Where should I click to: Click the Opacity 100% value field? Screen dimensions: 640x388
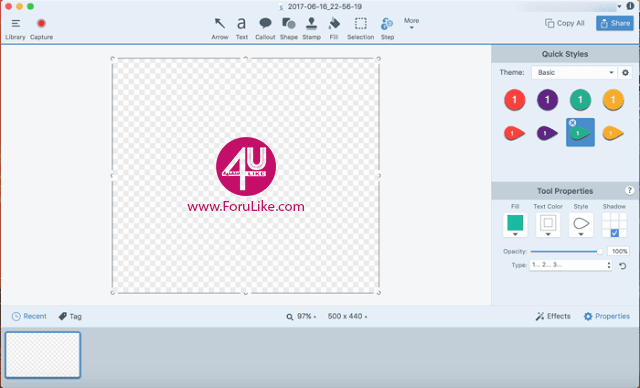click(618, 251)
